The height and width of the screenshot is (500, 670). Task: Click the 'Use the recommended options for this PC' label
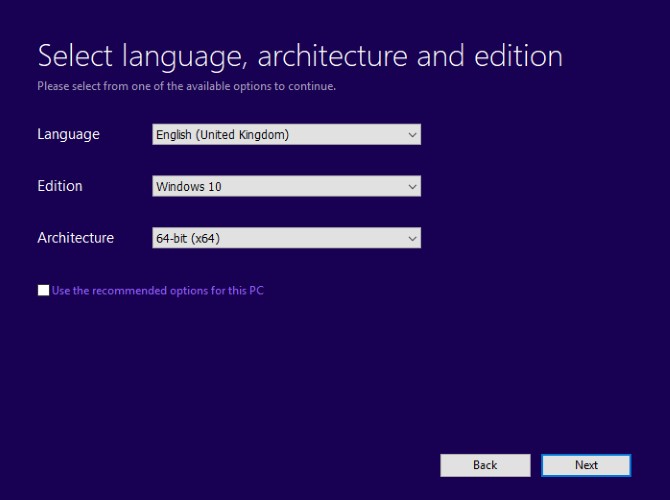click(158, 291)
